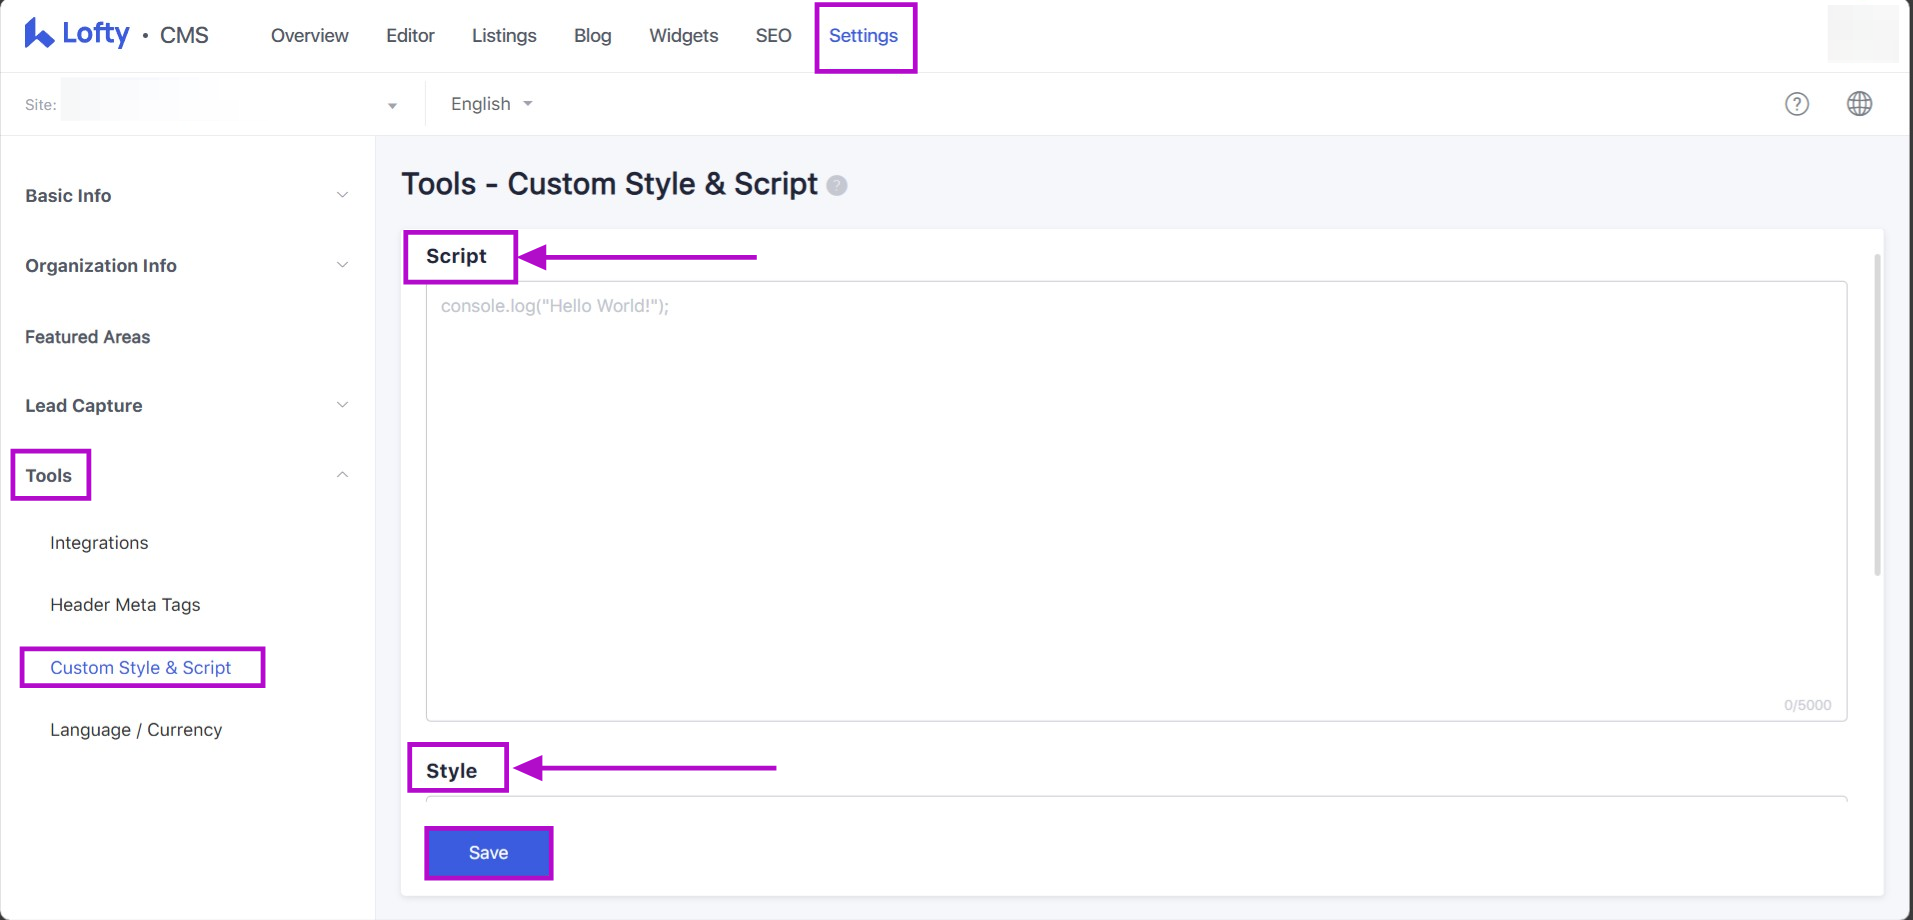Collapse the Tools section
This screenshot has width=1913, height=920.
[x=342, y=475]
